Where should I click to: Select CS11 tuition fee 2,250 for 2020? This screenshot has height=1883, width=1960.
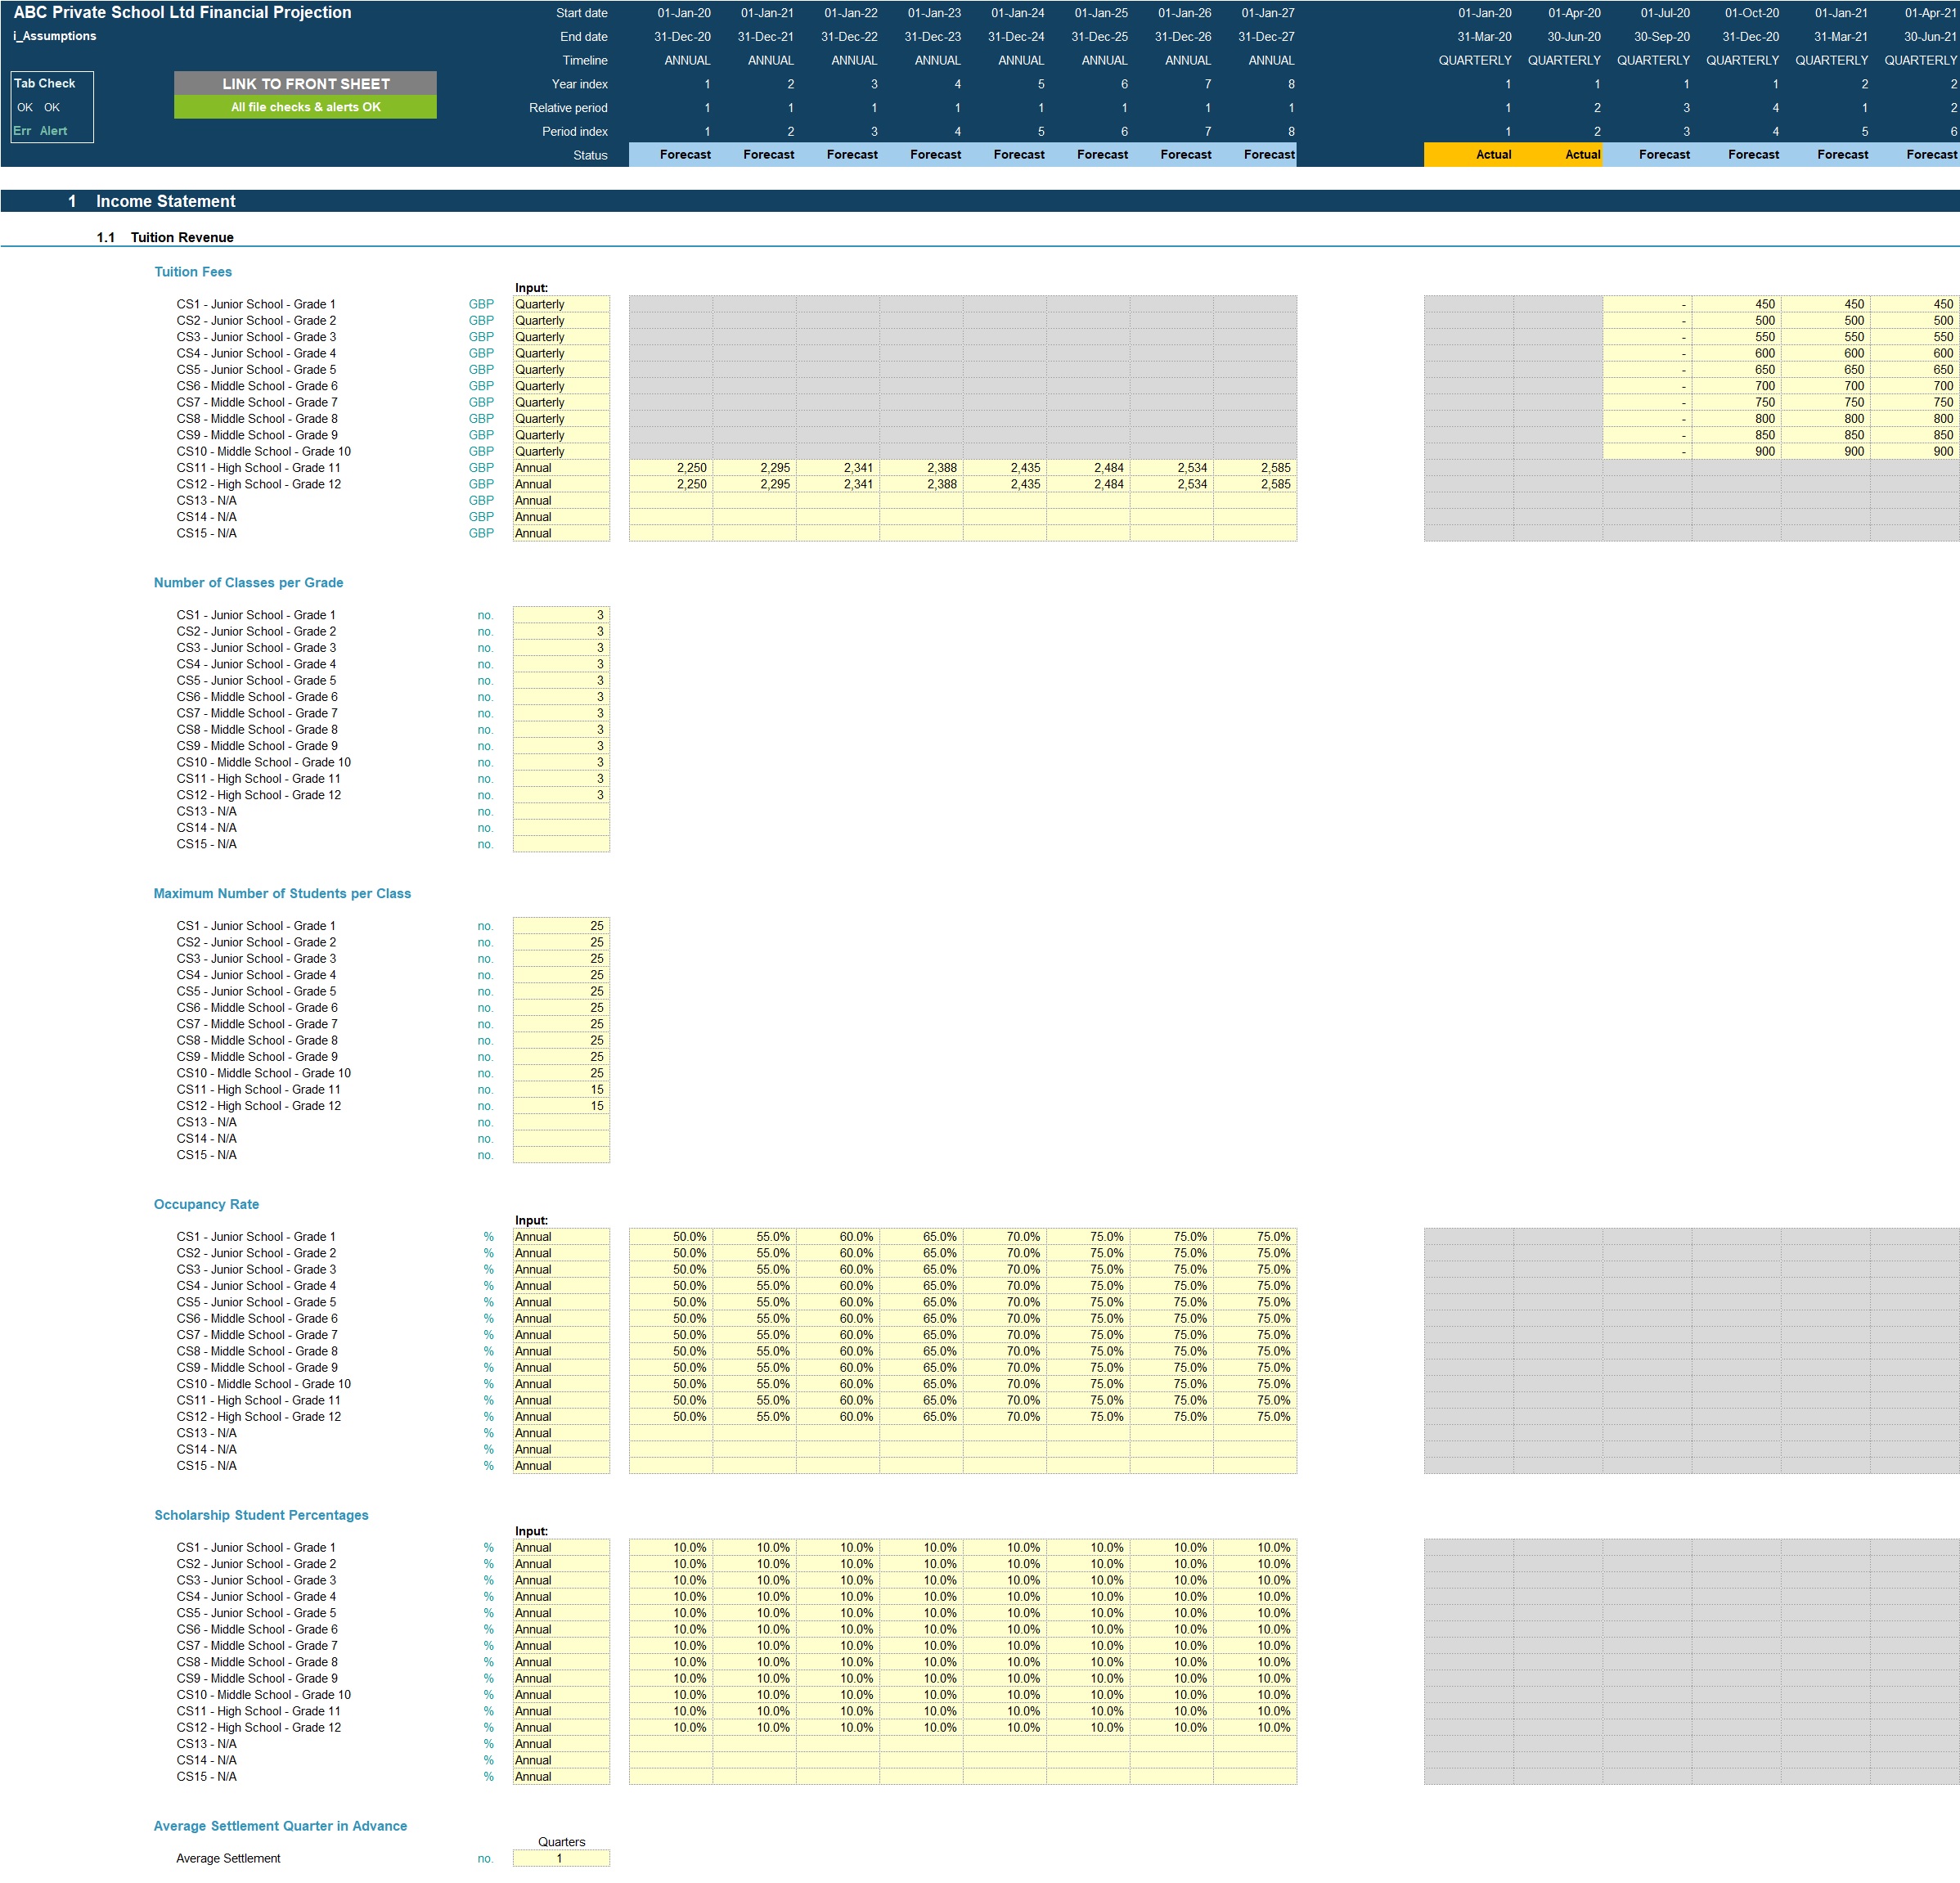pos(671,468)
